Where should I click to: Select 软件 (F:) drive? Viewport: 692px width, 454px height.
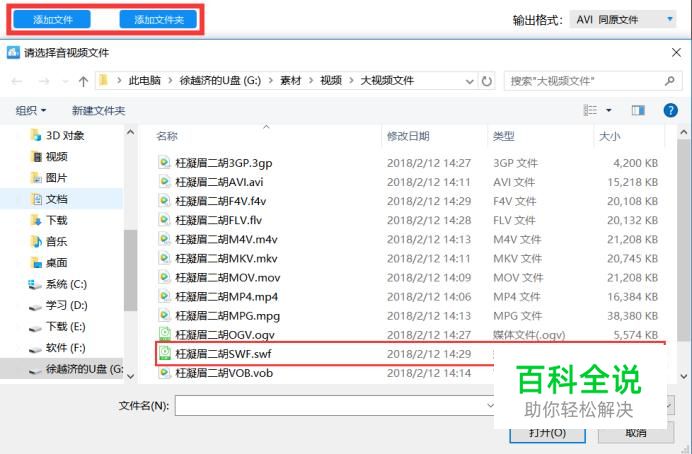tap(57, 348)
